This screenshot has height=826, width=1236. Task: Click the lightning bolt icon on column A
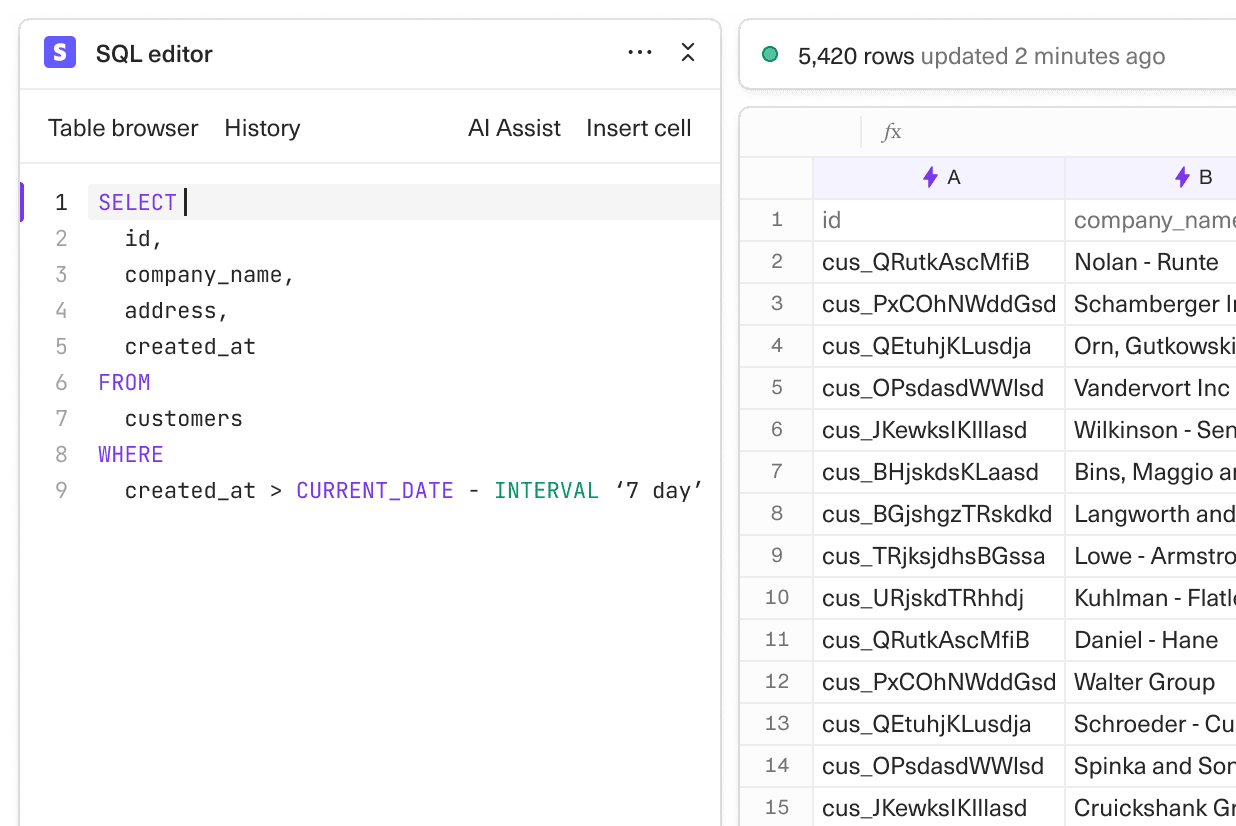pyautogui.click(x=929, y=176)
